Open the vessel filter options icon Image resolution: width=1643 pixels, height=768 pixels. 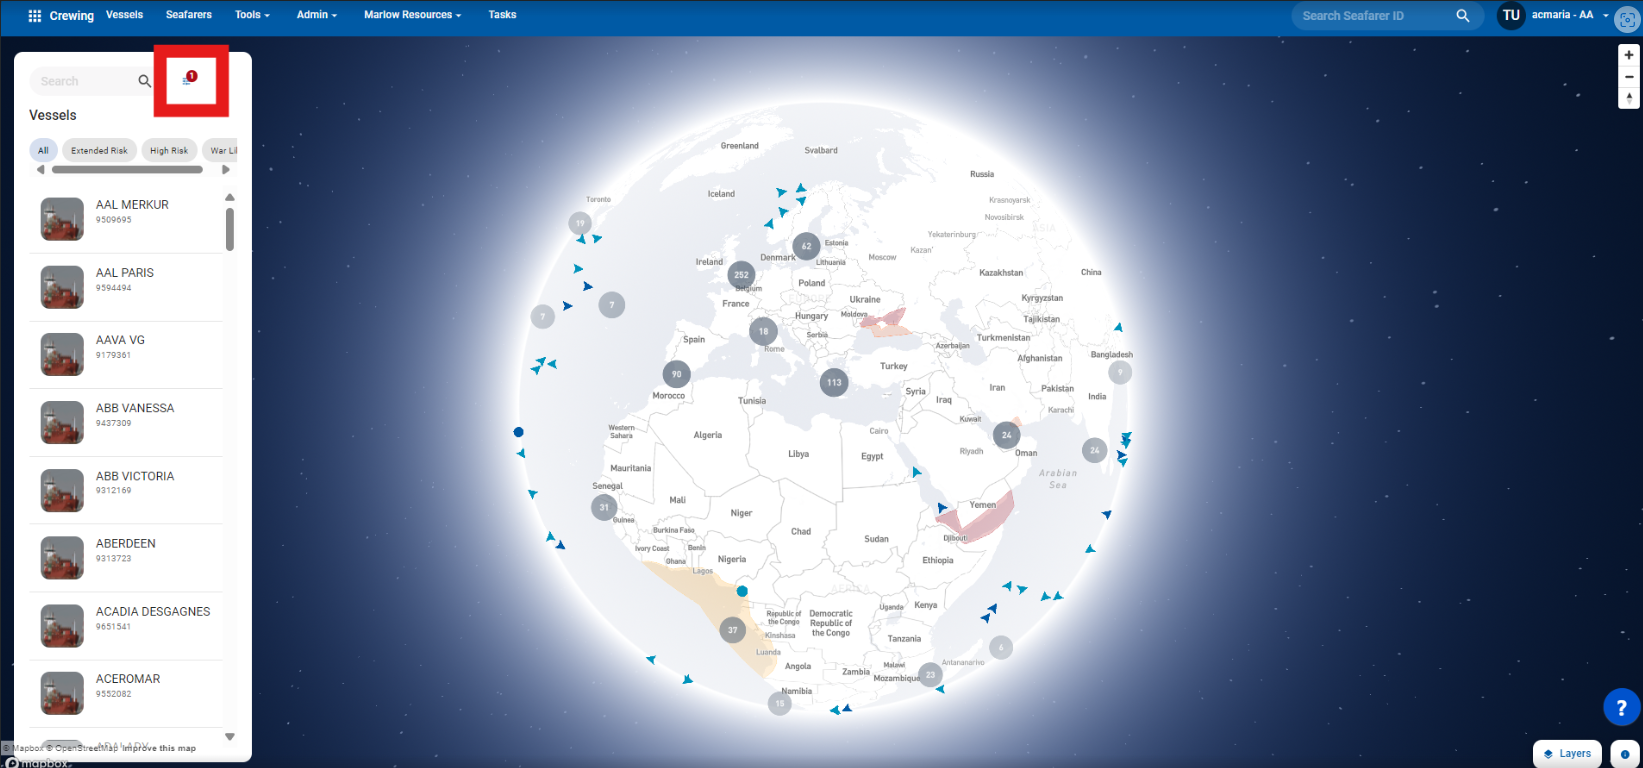point(189,78)
